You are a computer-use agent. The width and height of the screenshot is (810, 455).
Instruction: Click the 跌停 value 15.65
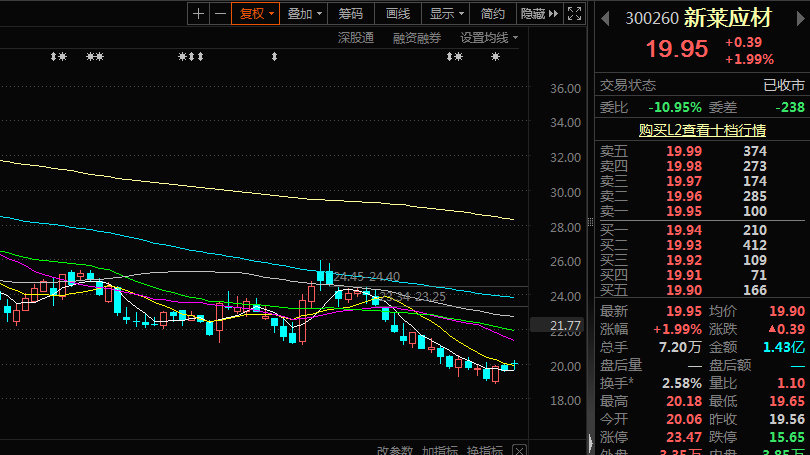tap(787, 437)
